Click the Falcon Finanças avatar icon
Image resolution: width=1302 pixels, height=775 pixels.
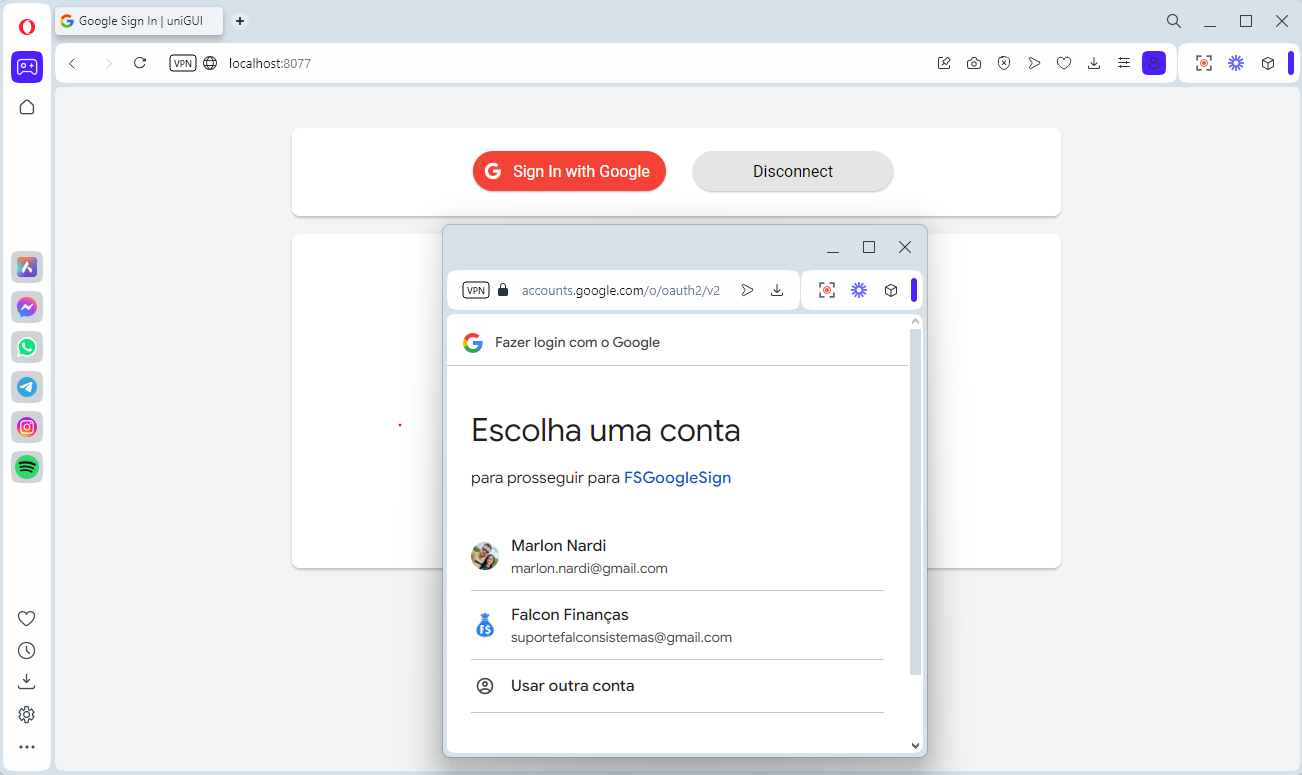(485, 625)
